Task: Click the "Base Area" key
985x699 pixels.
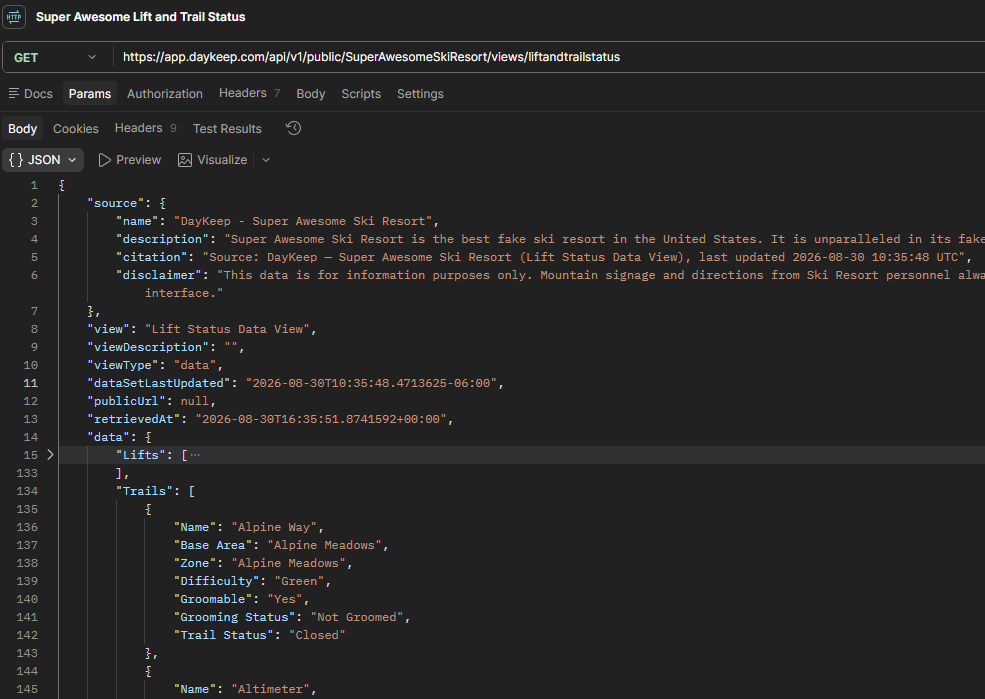Action: pyautogui.click(x=213, y=545)
